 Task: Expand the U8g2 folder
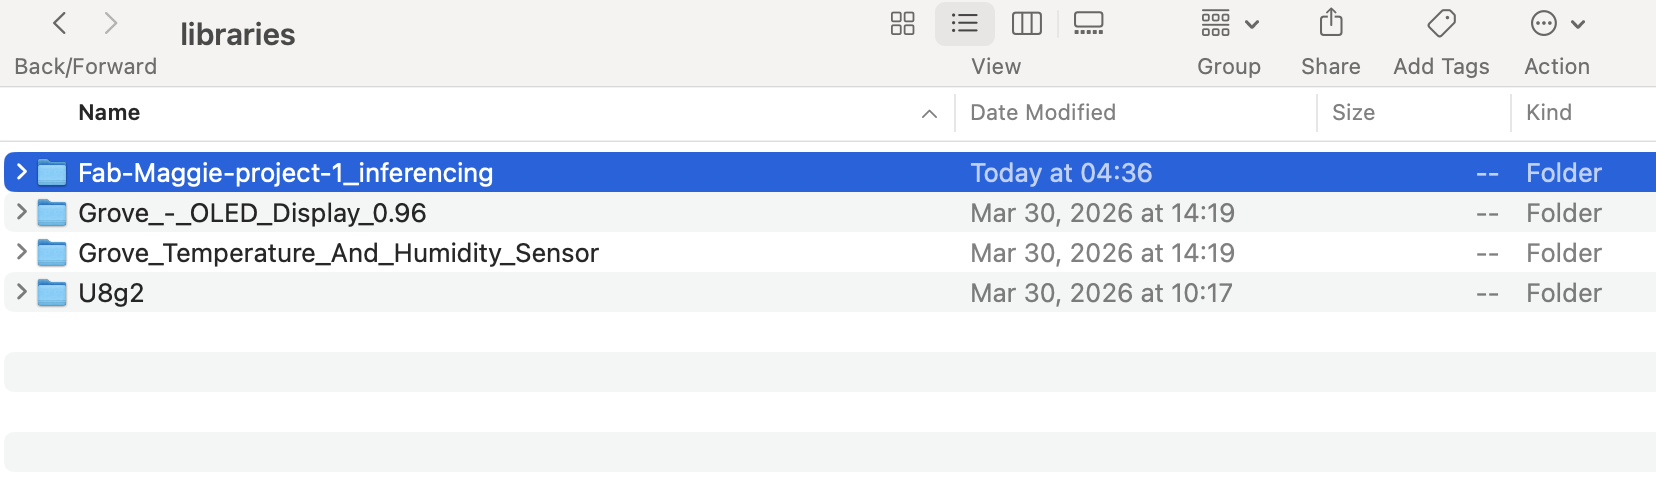[21, 292]
